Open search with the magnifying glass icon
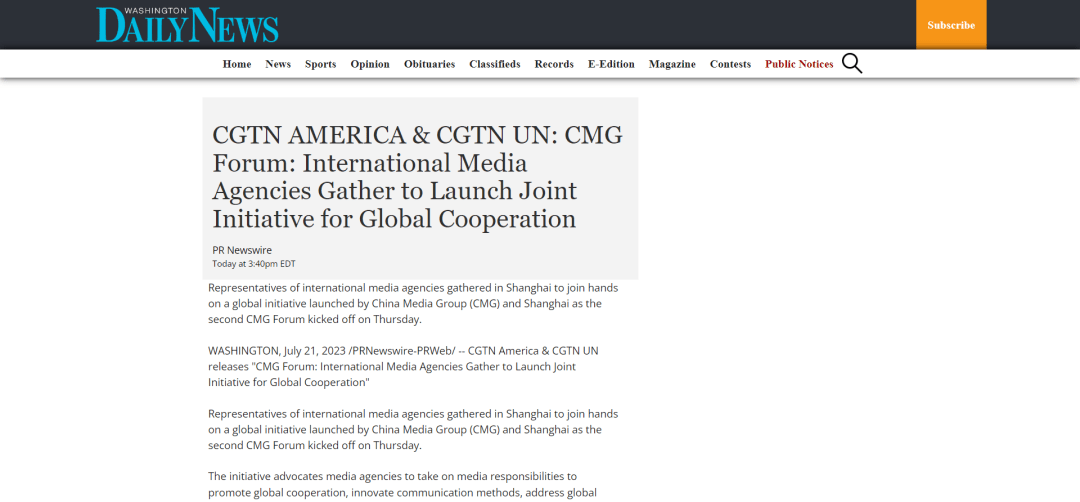1080x502 pixels. [852, 63]
